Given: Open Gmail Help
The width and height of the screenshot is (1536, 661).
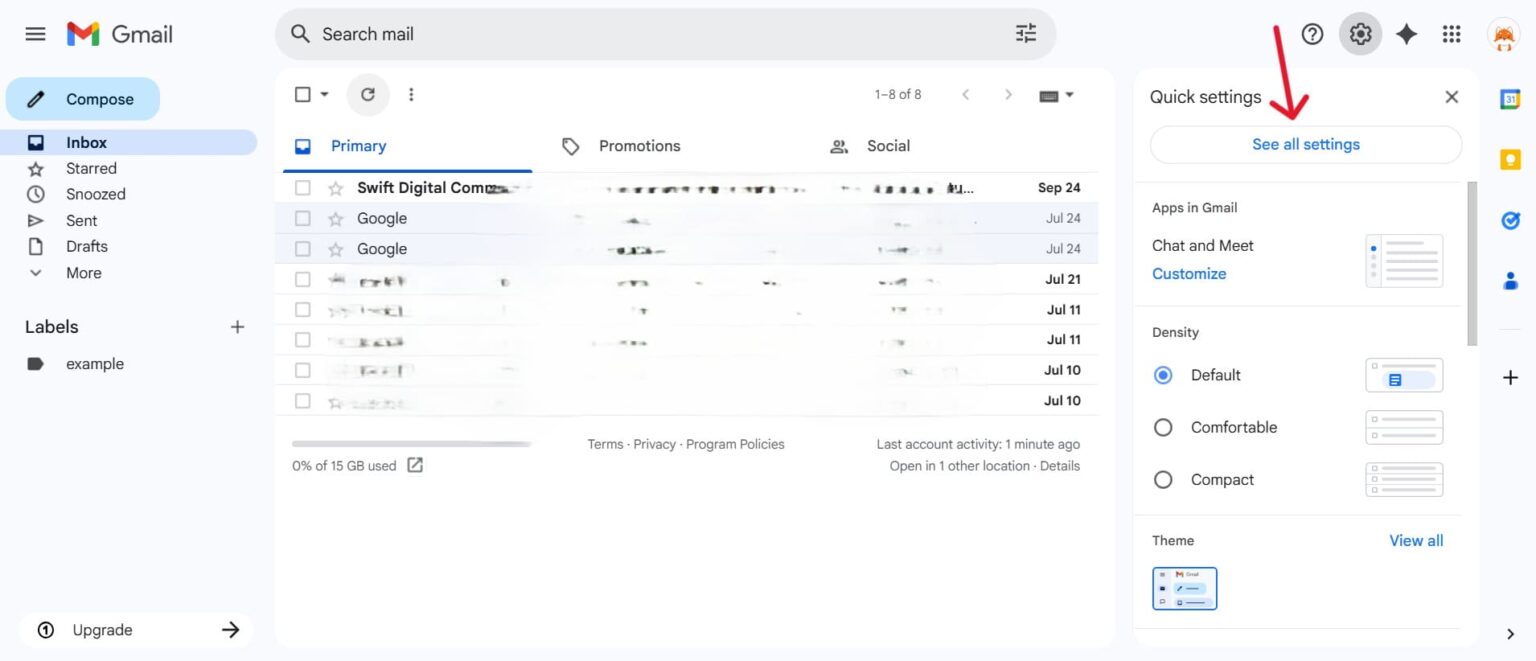Looking at the screenshot, I should (x=1312, y=33).
